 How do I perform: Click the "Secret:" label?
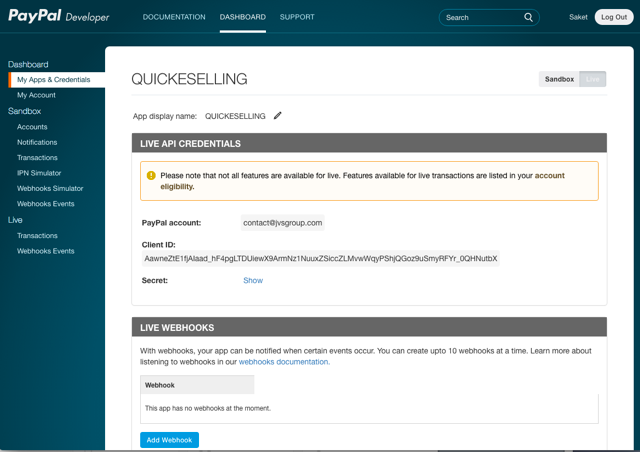[155, 281]
